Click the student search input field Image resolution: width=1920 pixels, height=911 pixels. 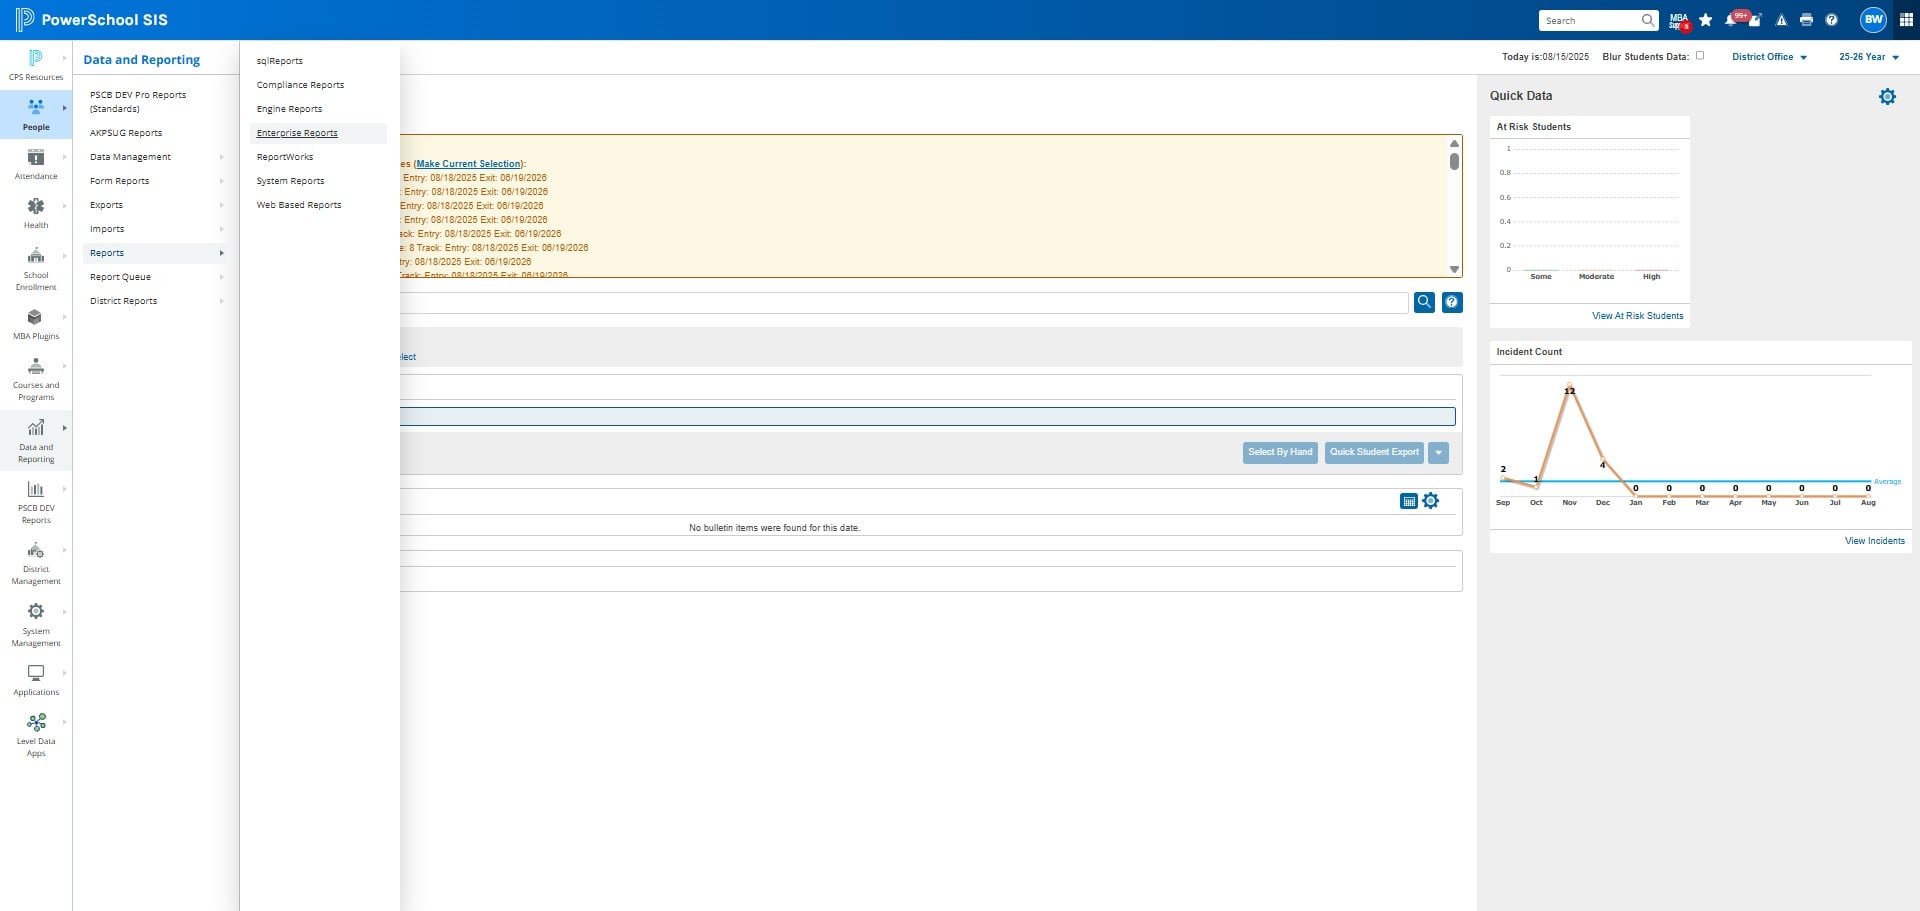tap(904, 302)
